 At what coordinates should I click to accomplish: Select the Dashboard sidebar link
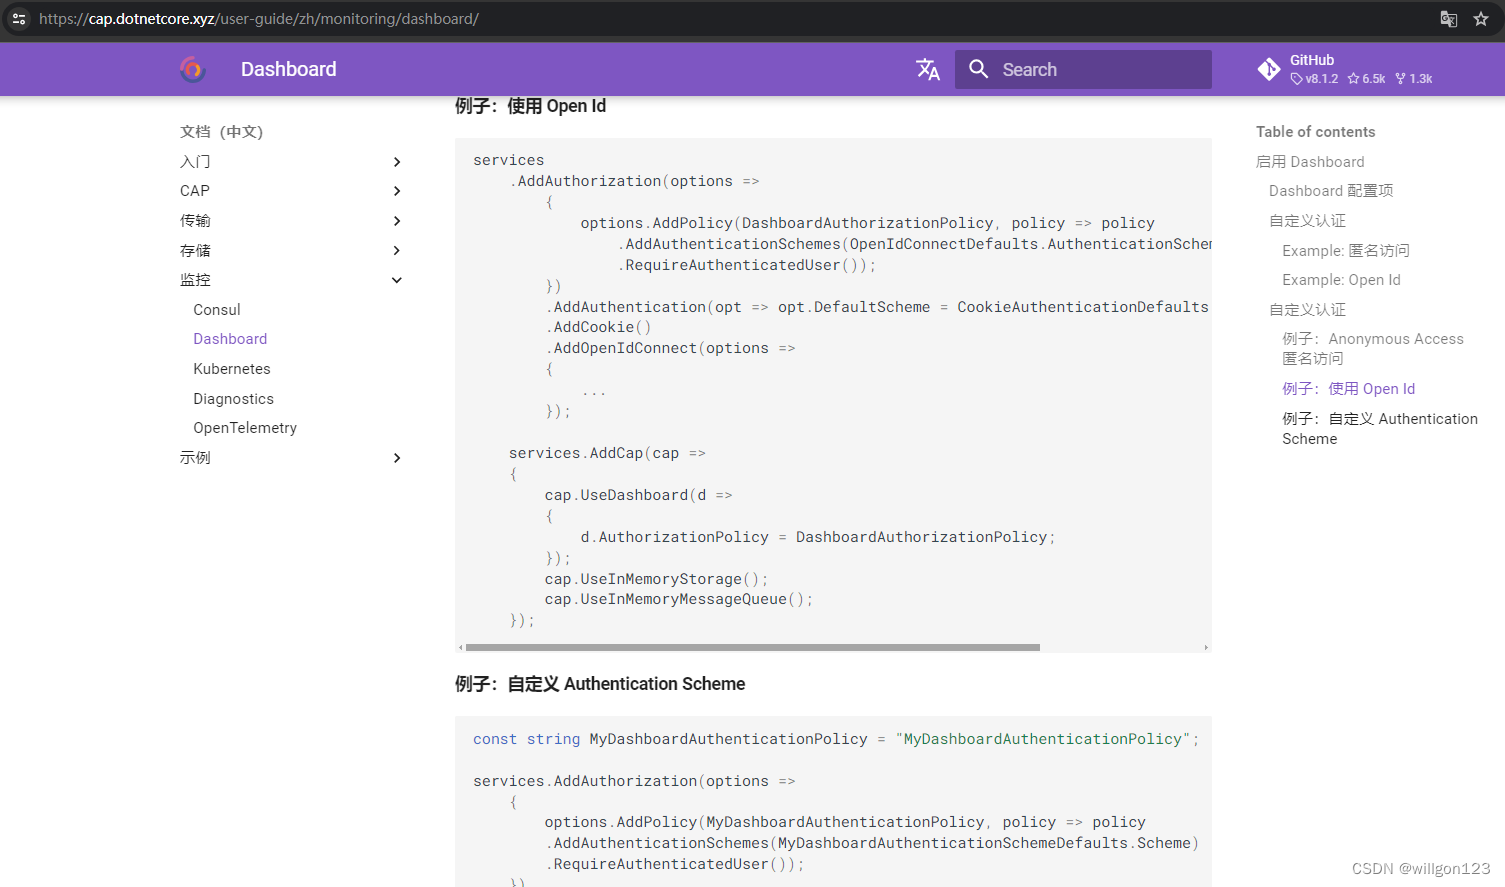[230, 339]
